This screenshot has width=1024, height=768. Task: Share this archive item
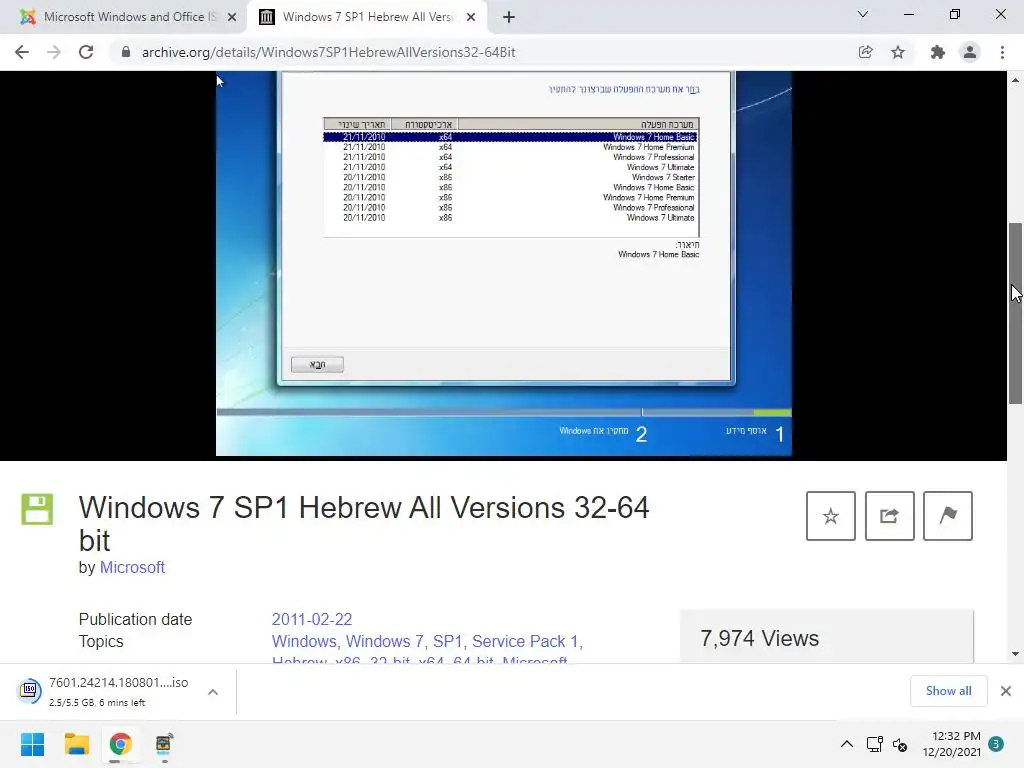coord(889,516)
